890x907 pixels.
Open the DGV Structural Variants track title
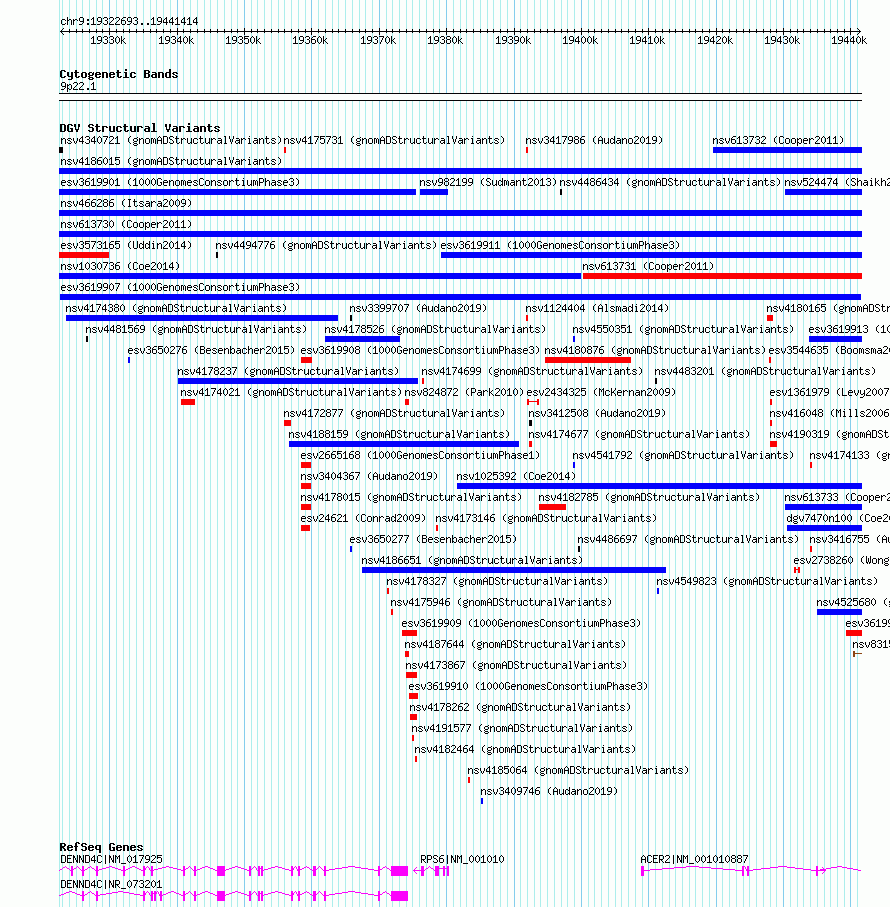pyautogui.click(x=140, y=128)
